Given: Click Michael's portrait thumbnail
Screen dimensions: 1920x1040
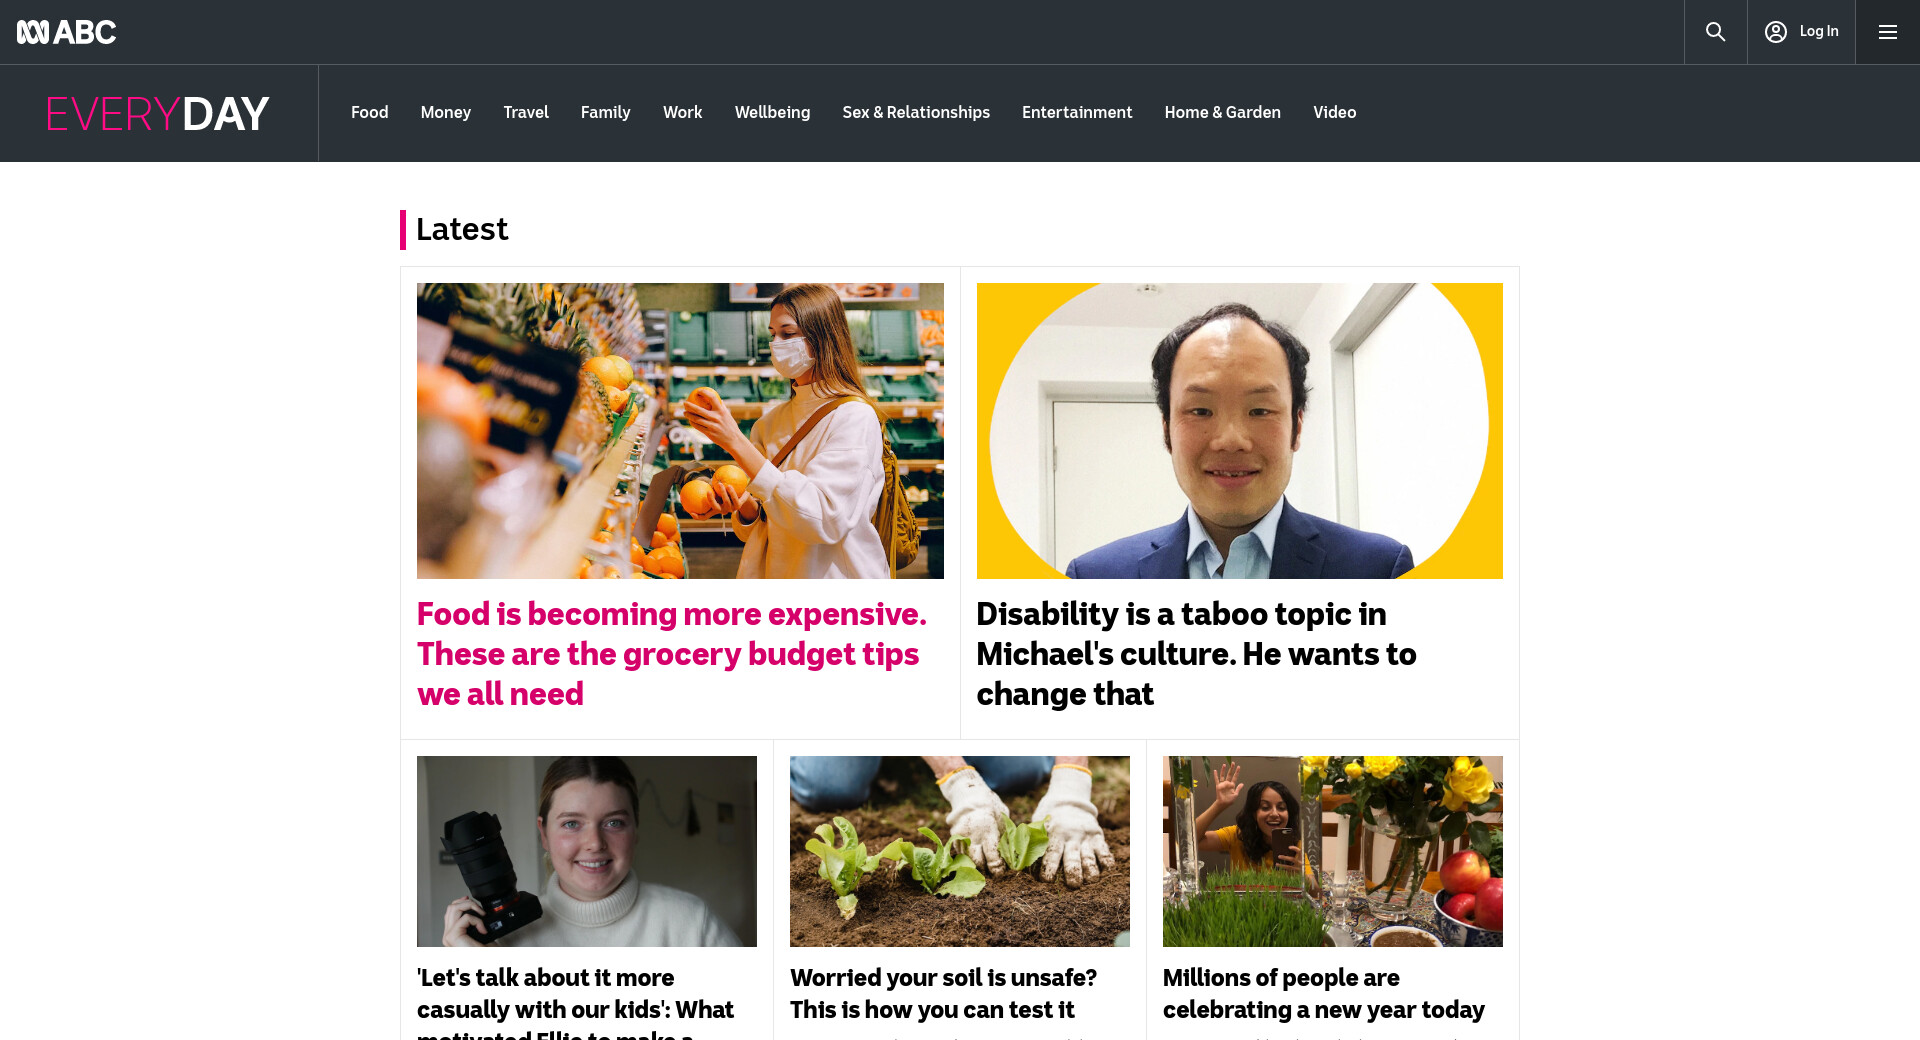Looking at the screenshot, I should point(1239,431).
